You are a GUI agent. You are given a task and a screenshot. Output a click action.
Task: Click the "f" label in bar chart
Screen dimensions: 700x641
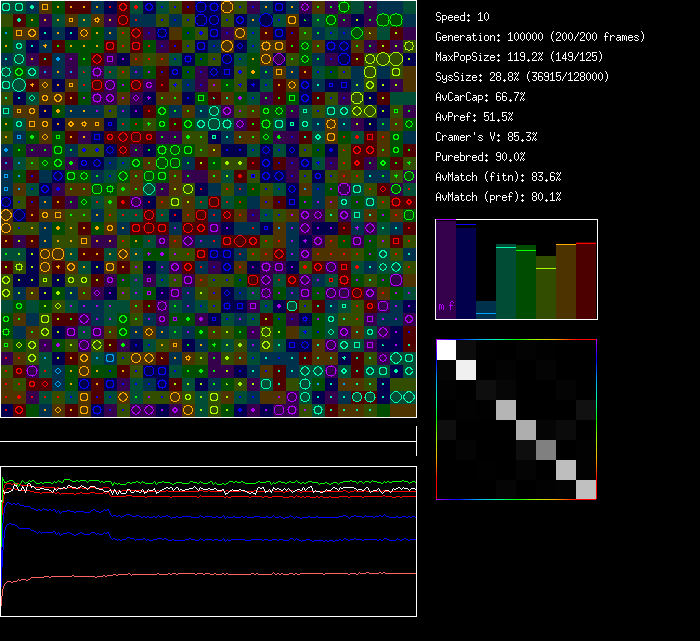click(450, 305)
